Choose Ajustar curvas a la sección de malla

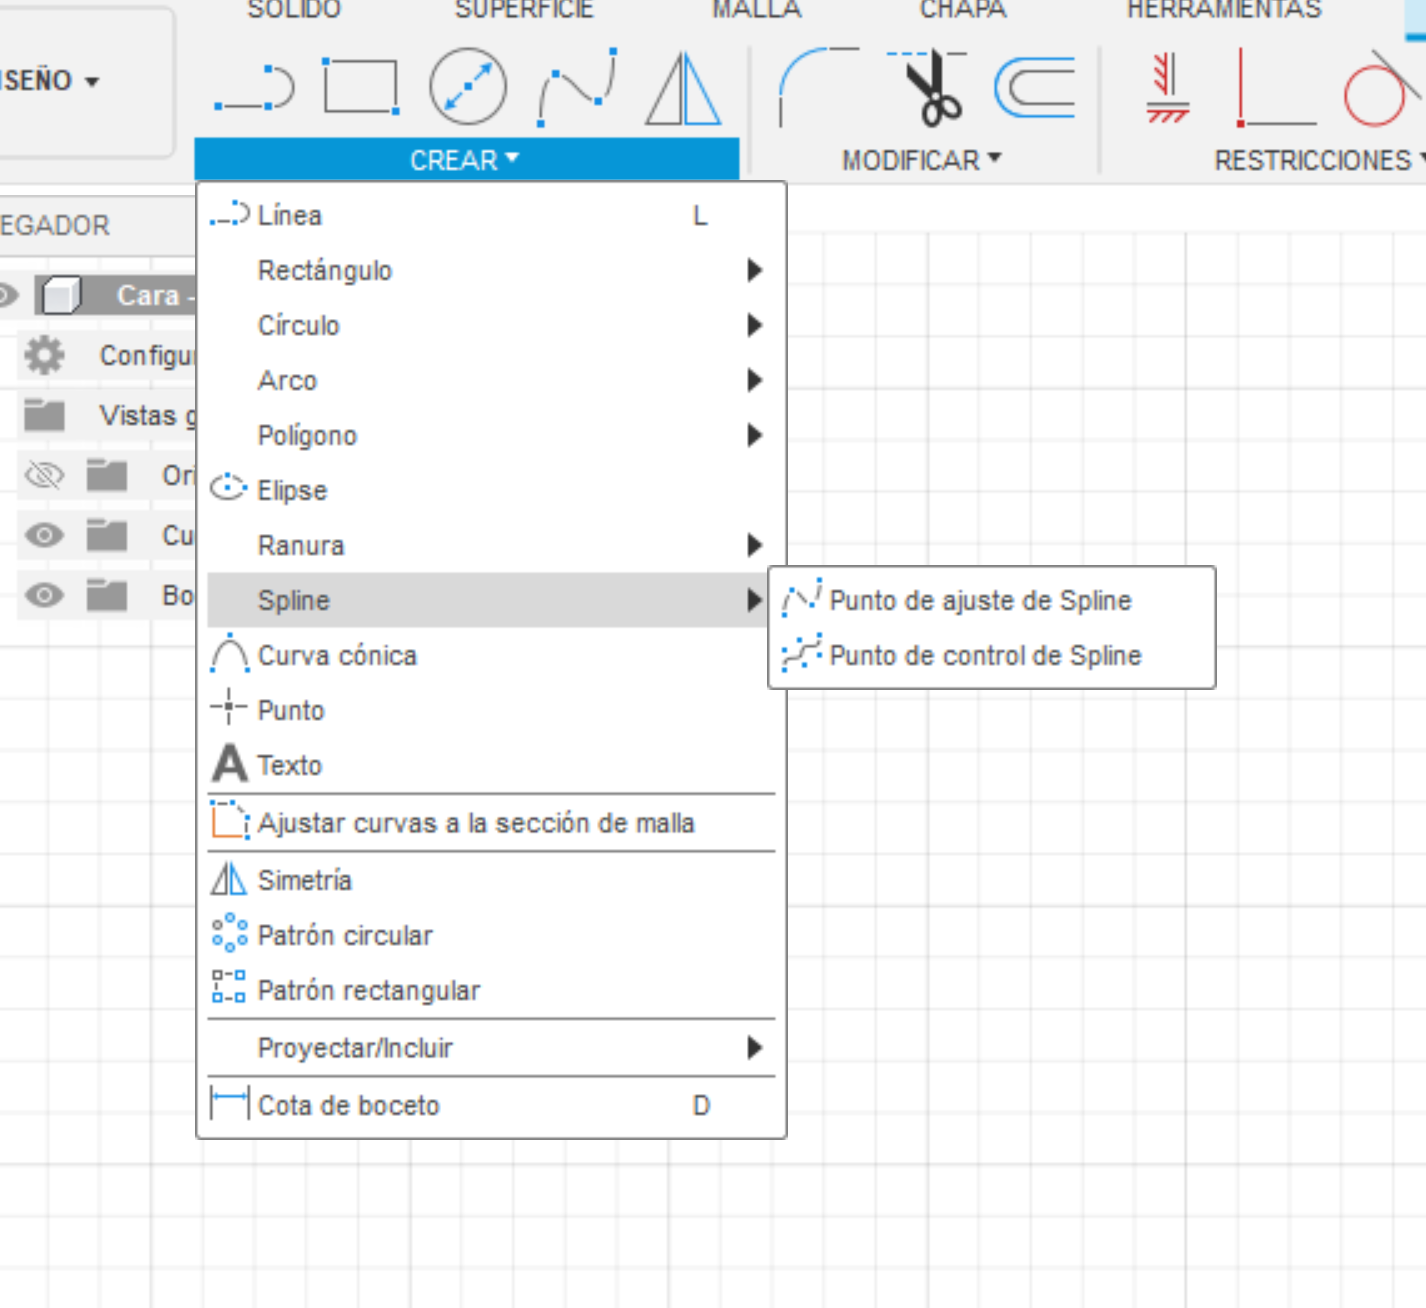click(x=491, y=823)
